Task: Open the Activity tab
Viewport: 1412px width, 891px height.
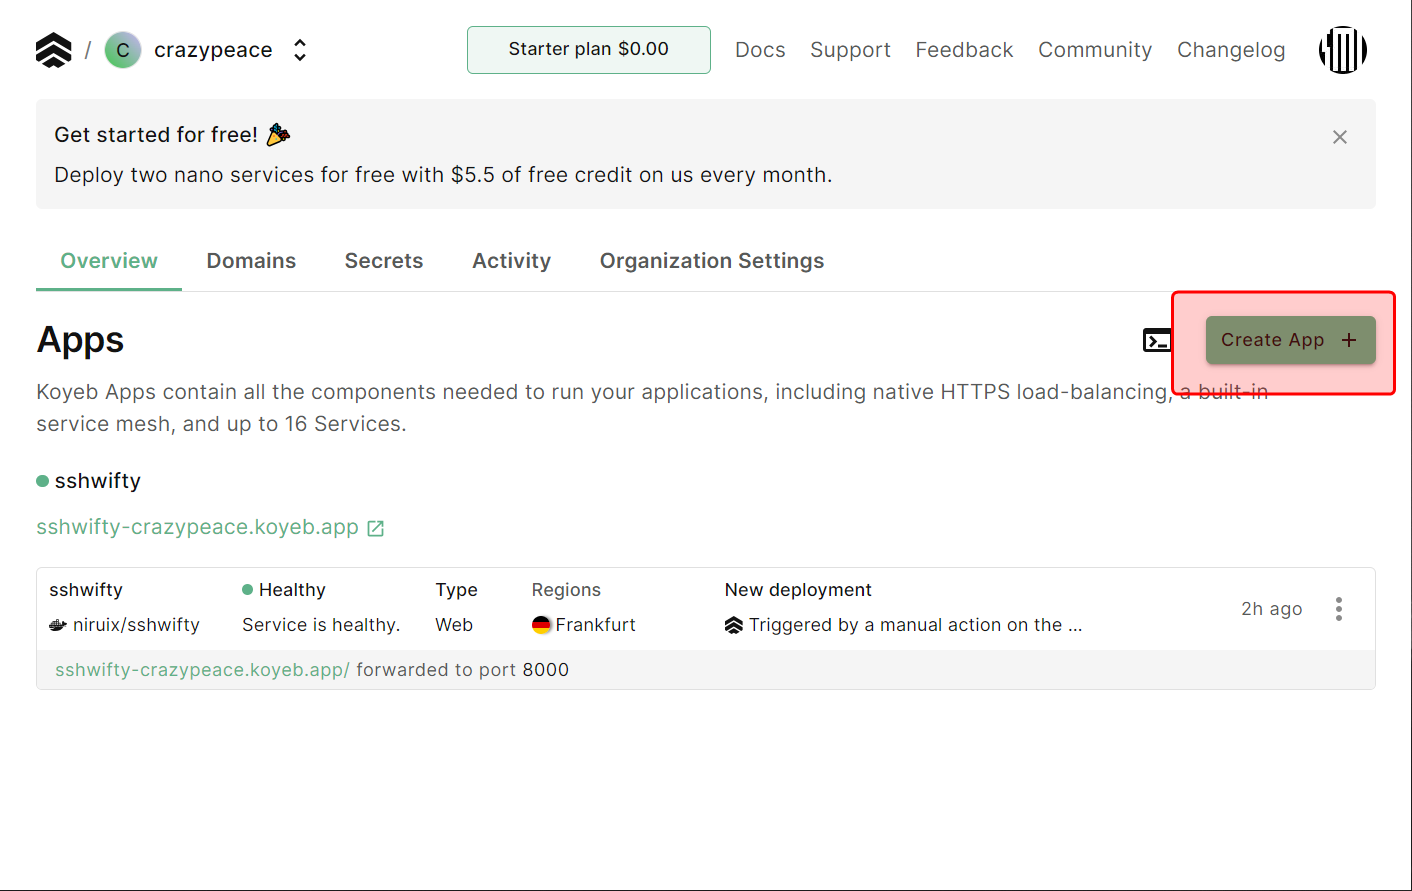Action: (x=511, y=261)
